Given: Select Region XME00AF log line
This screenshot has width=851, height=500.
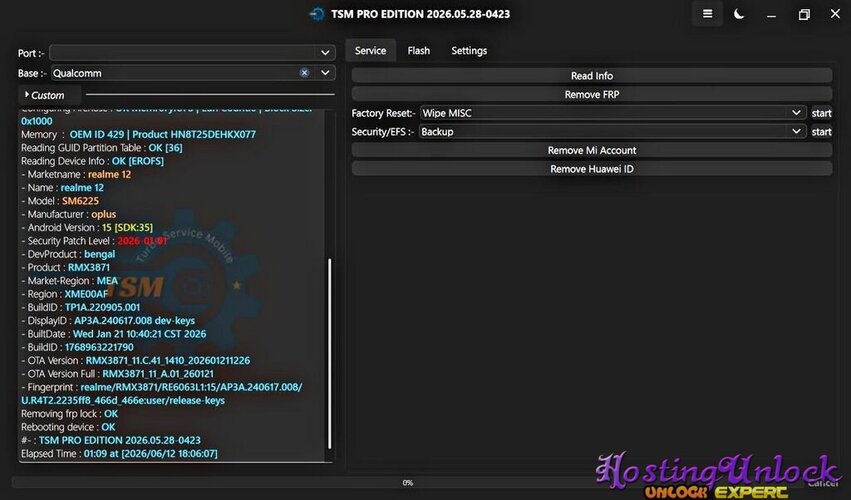Looking at the screenshot, I should click(64, 294).
